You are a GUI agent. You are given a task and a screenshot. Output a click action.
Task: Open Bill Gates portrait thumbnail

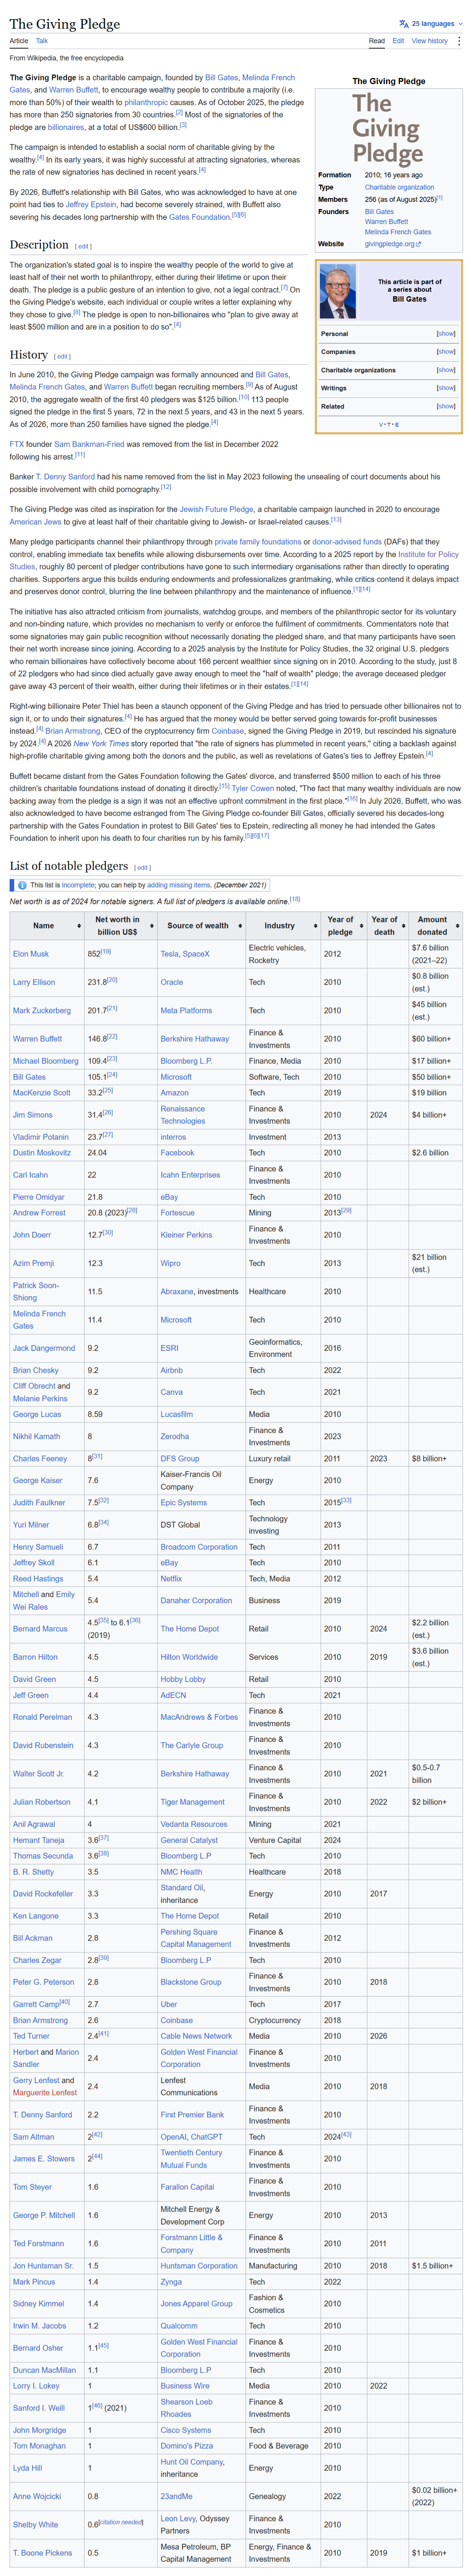click(338, 291)
